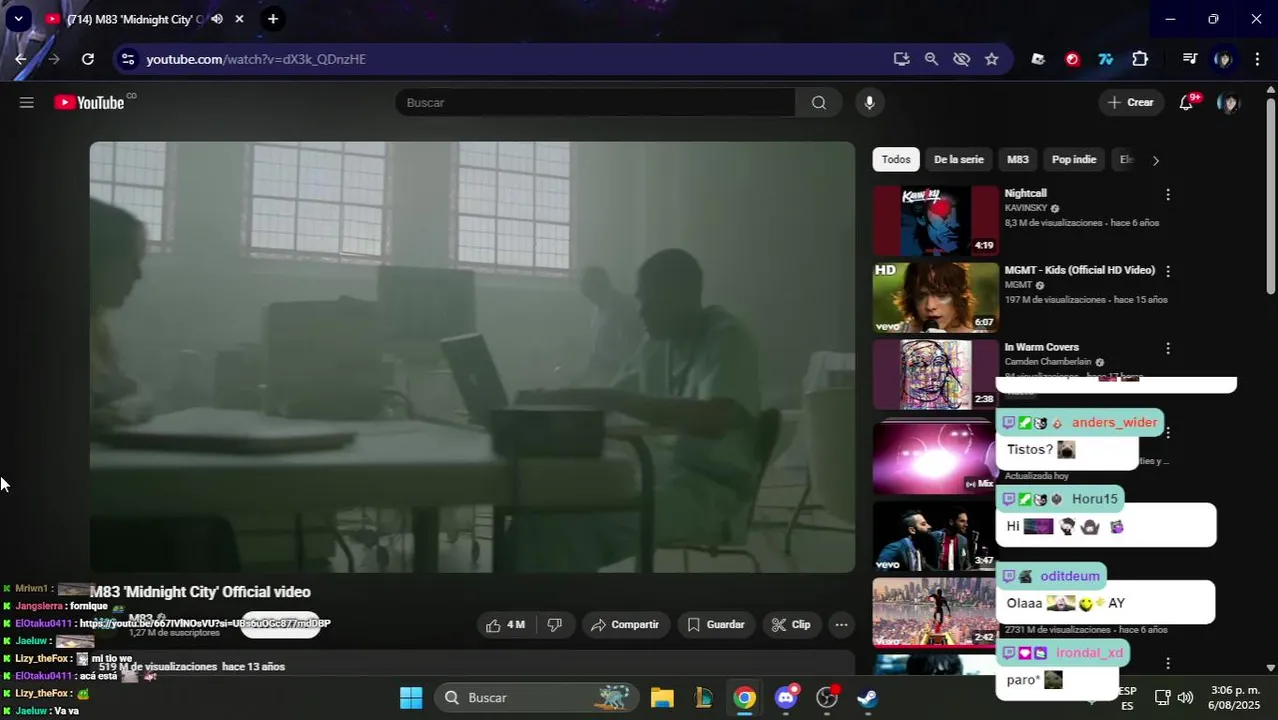The image size is (1278, 720).
Task: Click the install app icon in address bar
Action: coord(901,59)
